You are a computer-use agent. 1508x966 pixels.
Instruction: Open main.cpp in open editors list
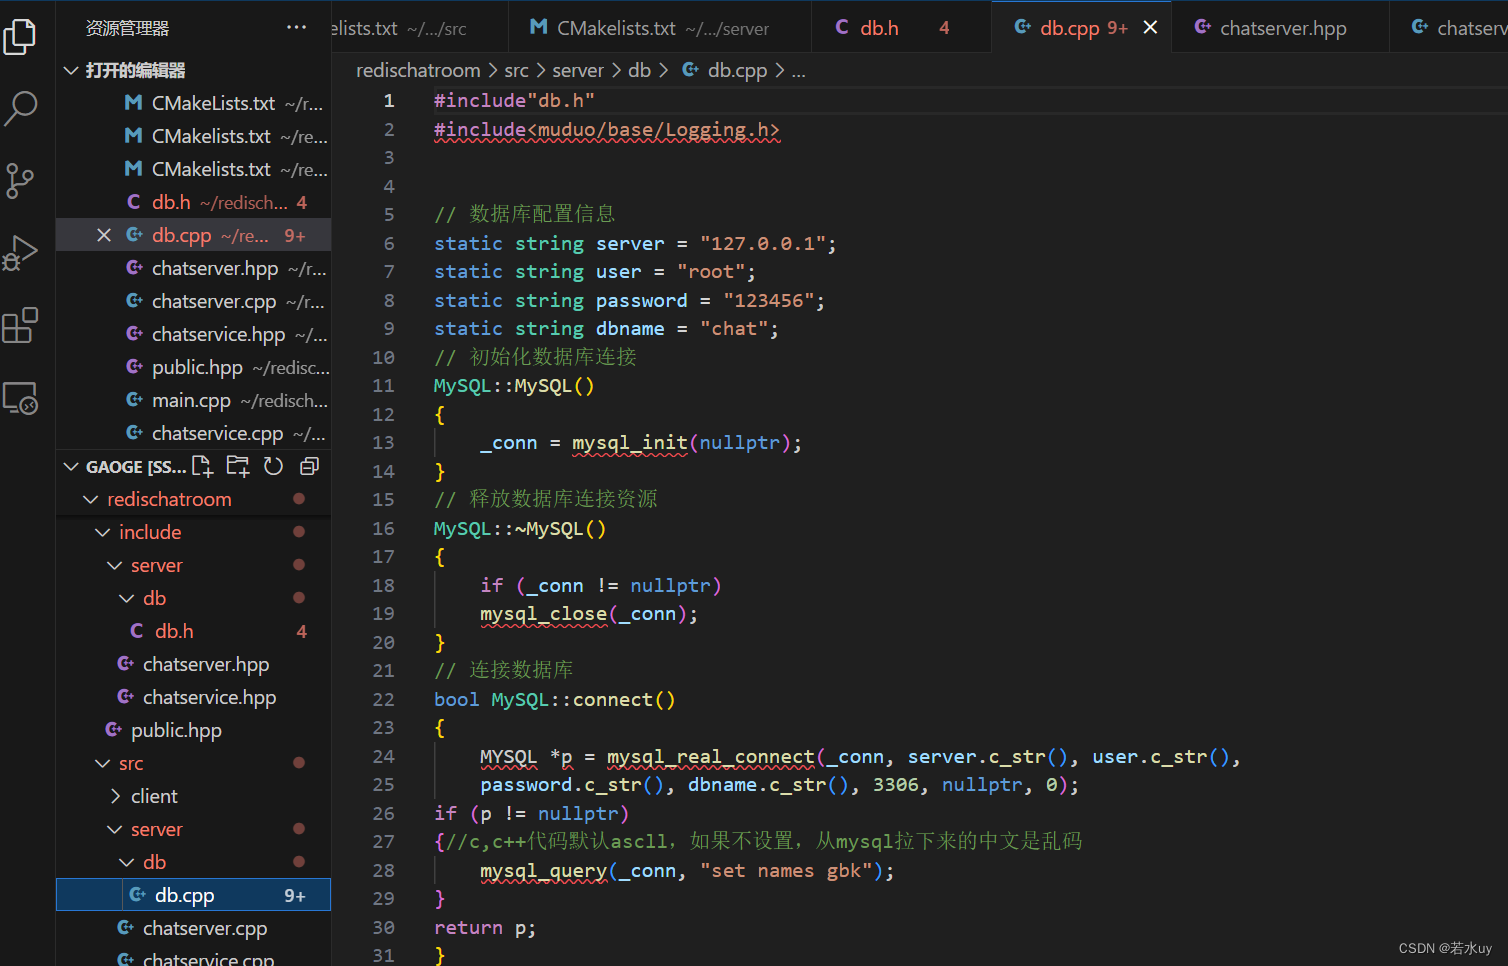tap(193, 400)
